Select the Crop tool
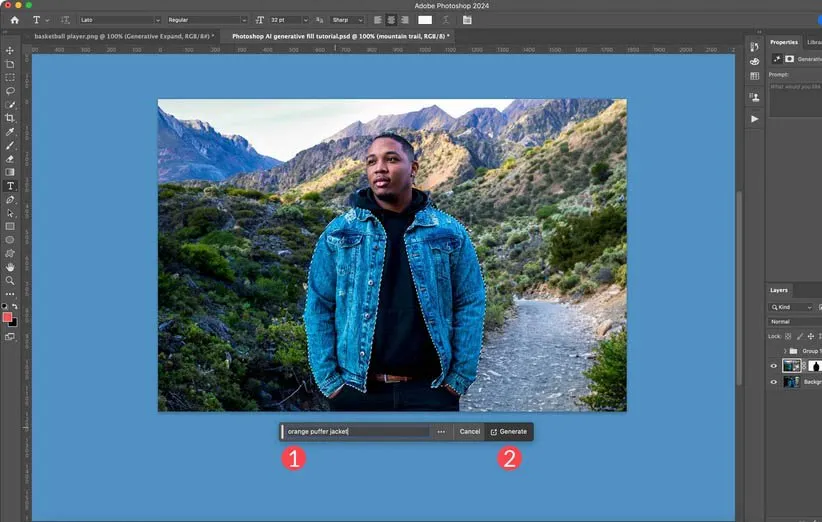Screen dimensions: 822x522 pyautogui.click(x=10, y=118)
